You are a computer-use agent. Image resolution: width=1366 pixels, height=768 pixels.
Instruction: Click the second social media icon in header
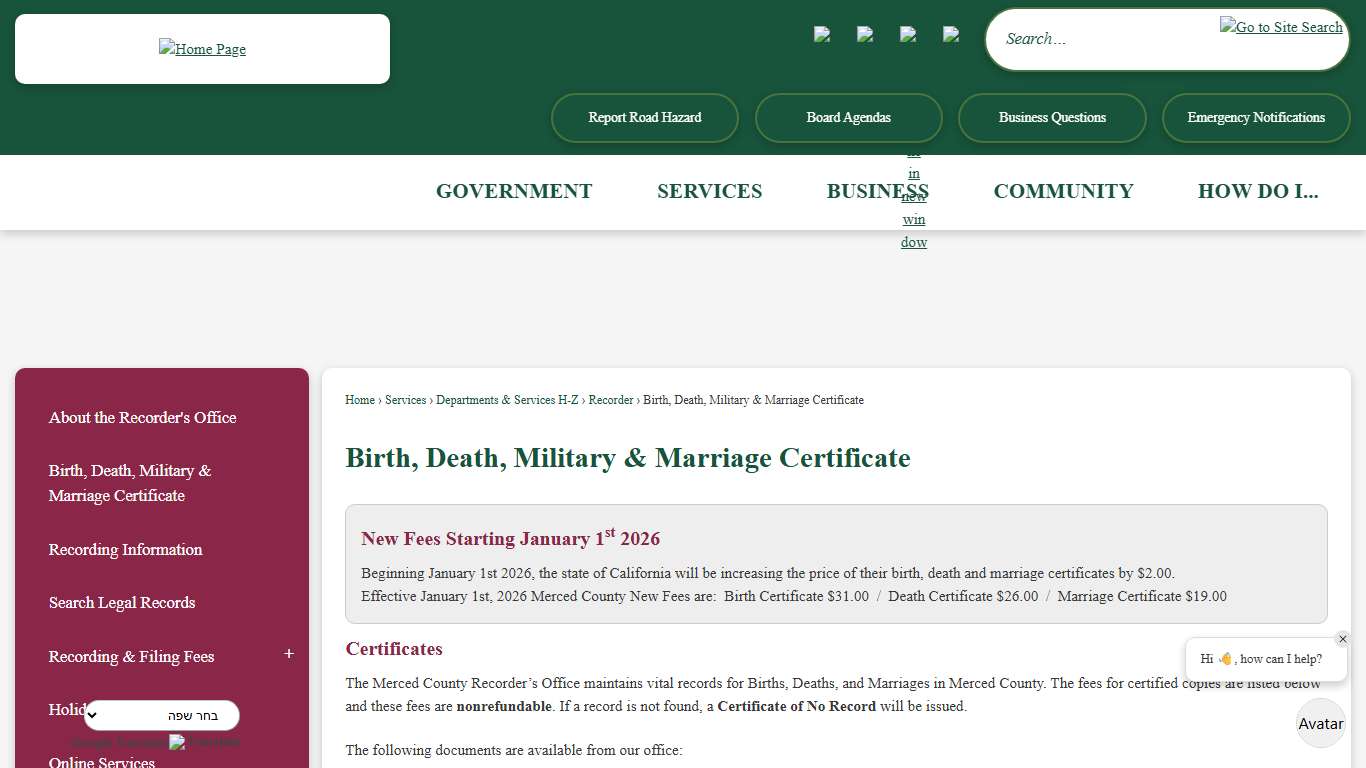[x=865, y=36]
